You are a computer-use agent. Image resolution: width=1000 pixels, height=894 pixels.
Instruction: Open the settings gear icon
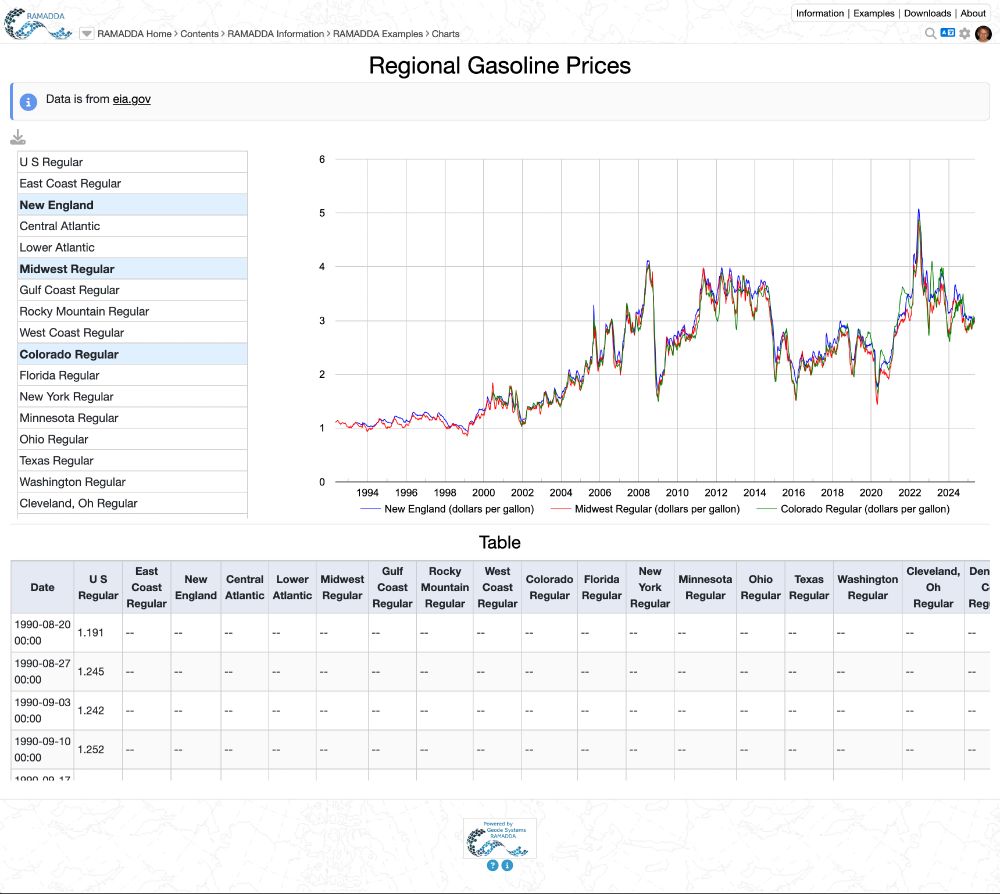tap(965, 33)
